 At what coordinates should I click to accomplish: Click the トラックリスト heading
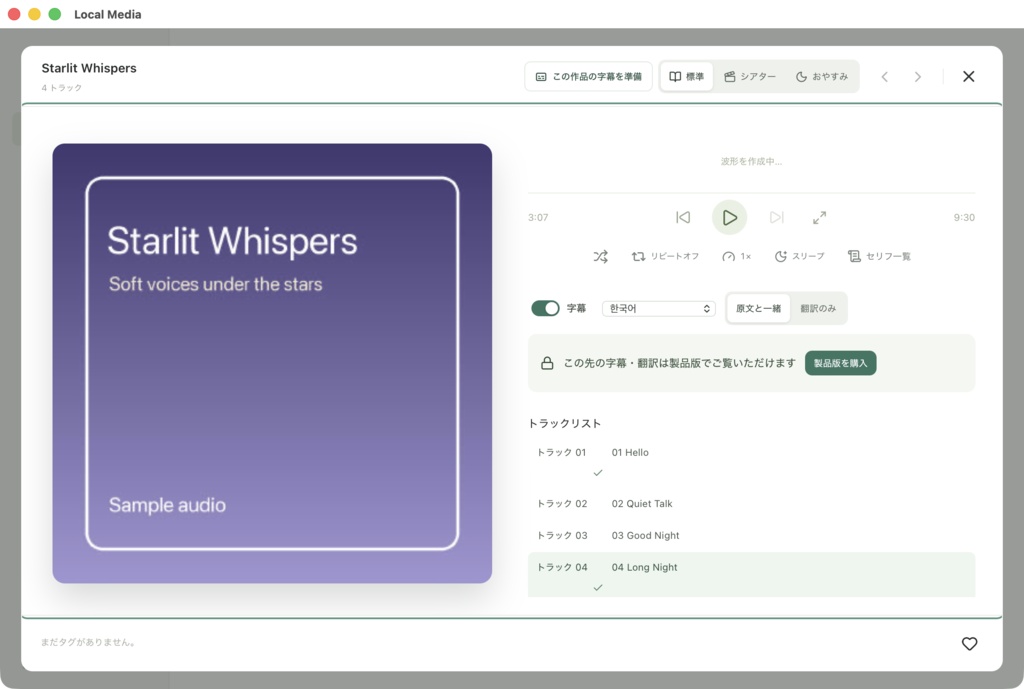[x=564, y=423]
